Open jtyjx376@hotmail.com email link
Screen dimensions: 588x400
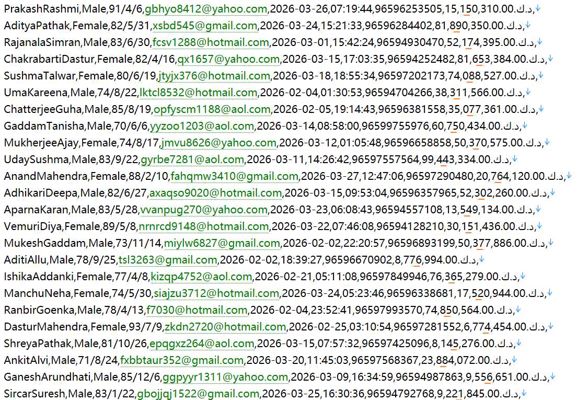tap(214, 76)
